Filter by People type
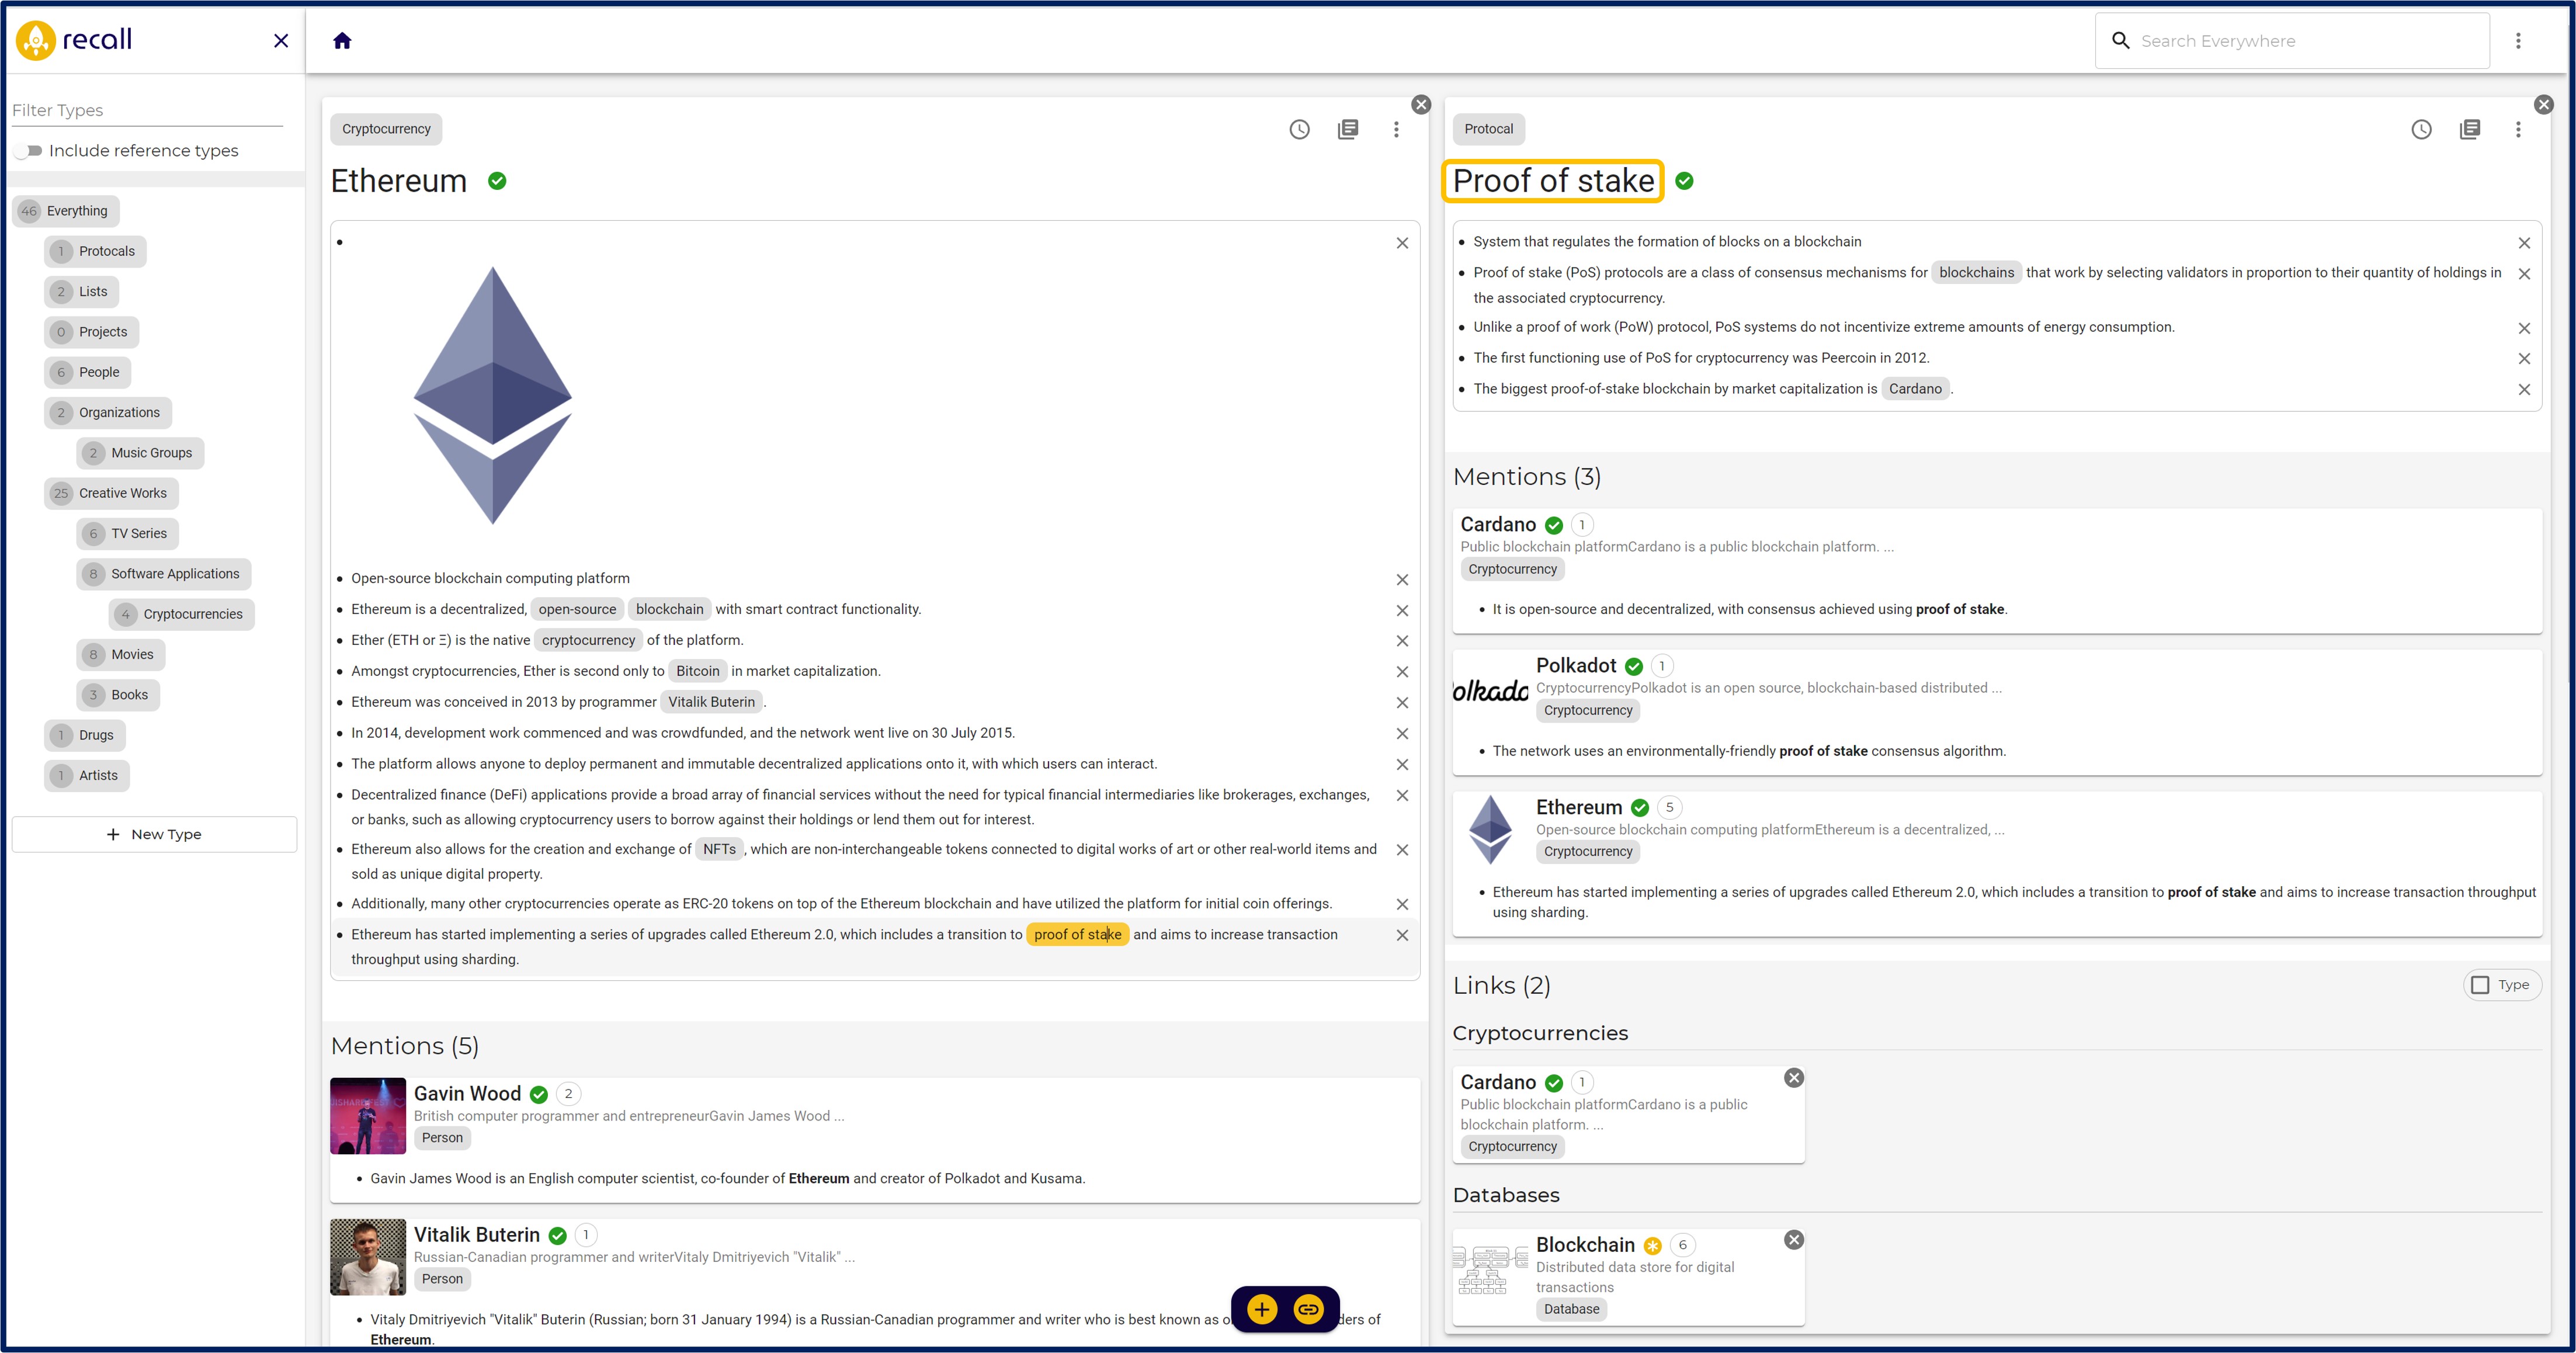This screenshot has height=1353, width=2576. 88,372
